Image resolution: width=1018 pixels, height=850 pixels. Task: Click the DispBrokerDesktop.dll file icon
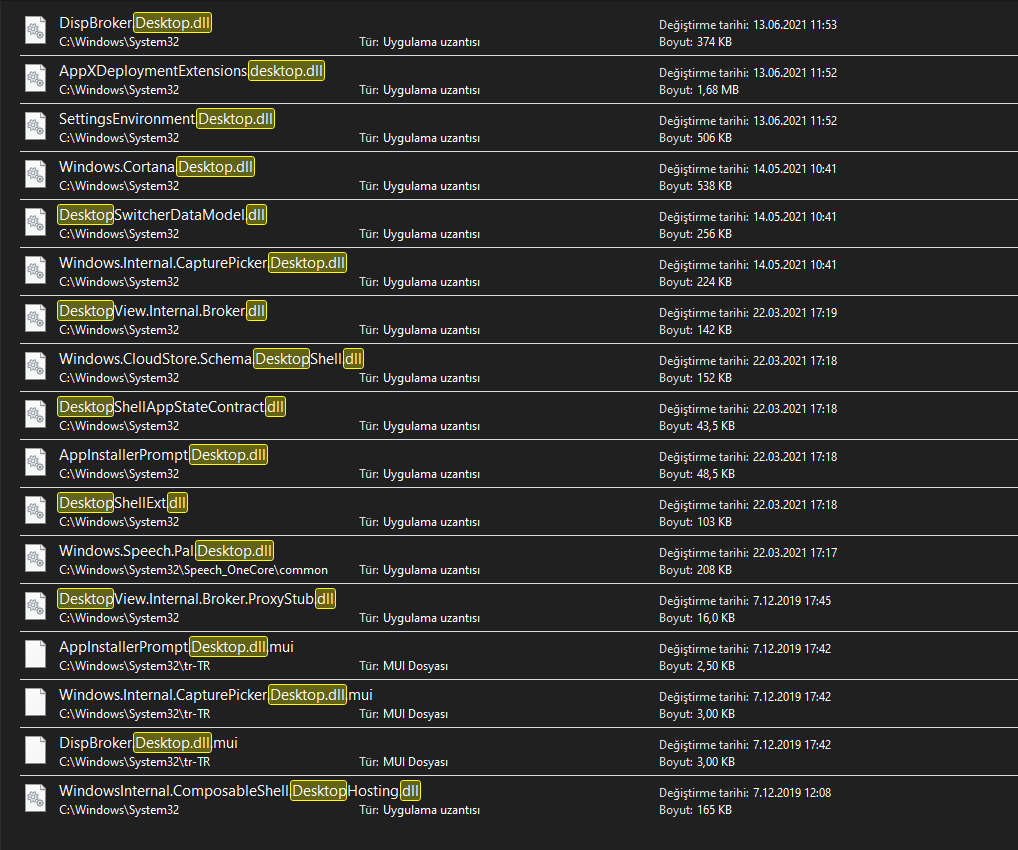pos(35,30)
